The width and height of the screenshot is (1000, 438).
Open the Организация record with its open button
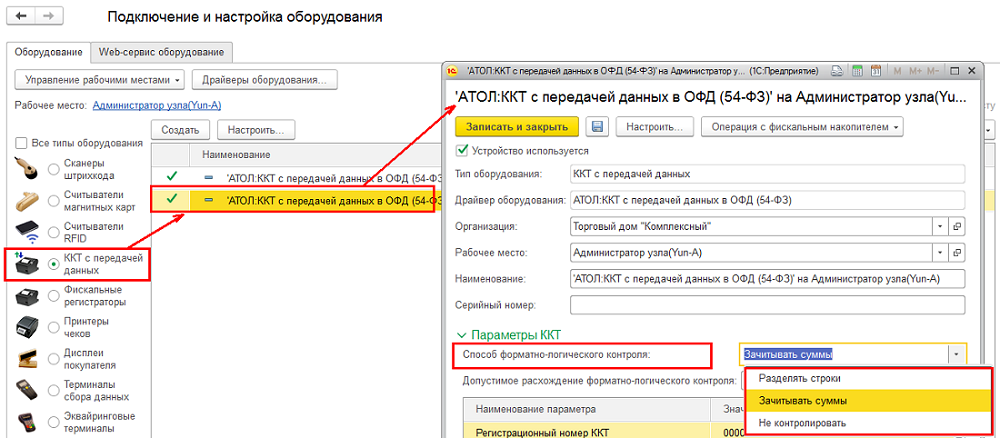coord(957,226)
